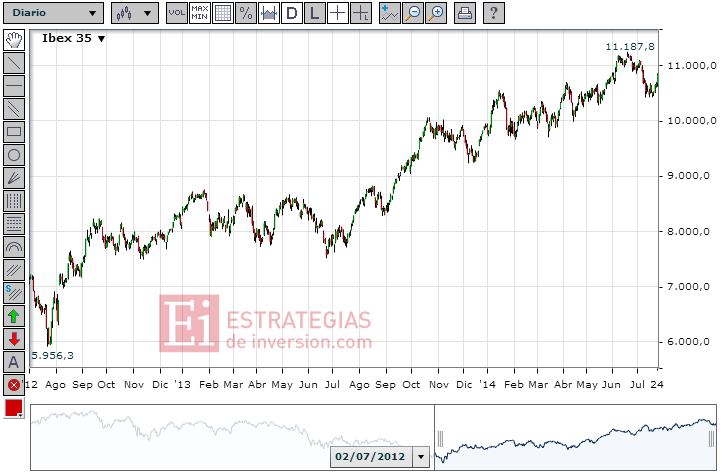Select the text annotation A tool
The width and height of the screenshot is (722, 475).
(x=14, y=362)
